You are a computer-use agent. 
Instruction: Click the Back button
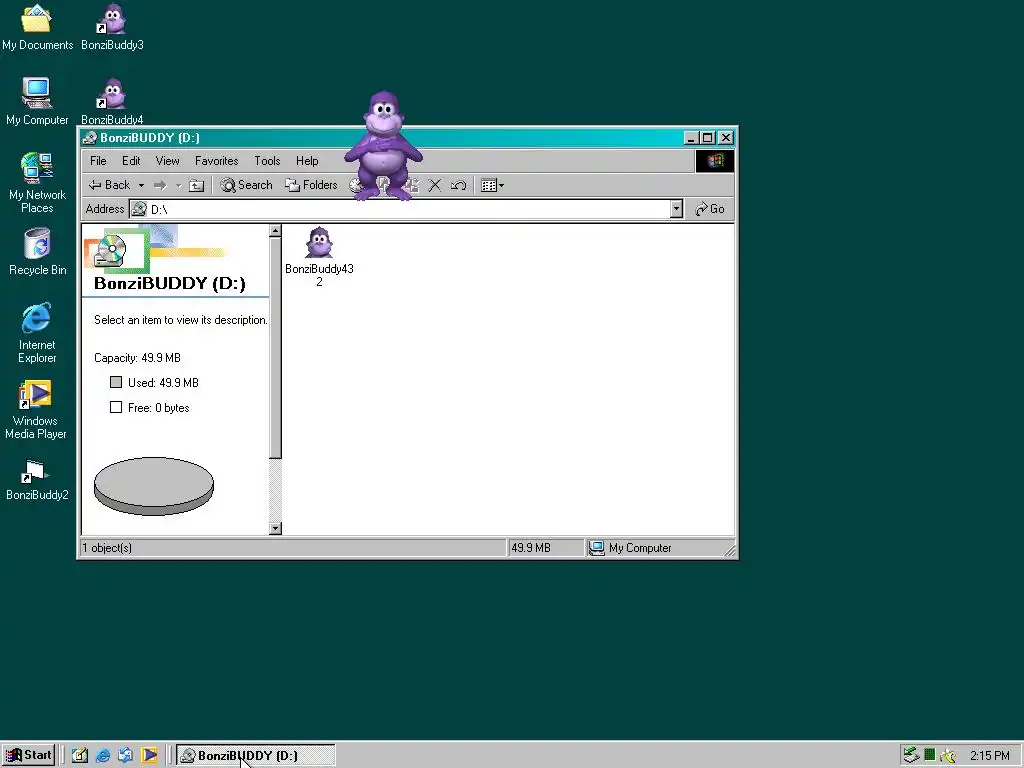(110, 185)
